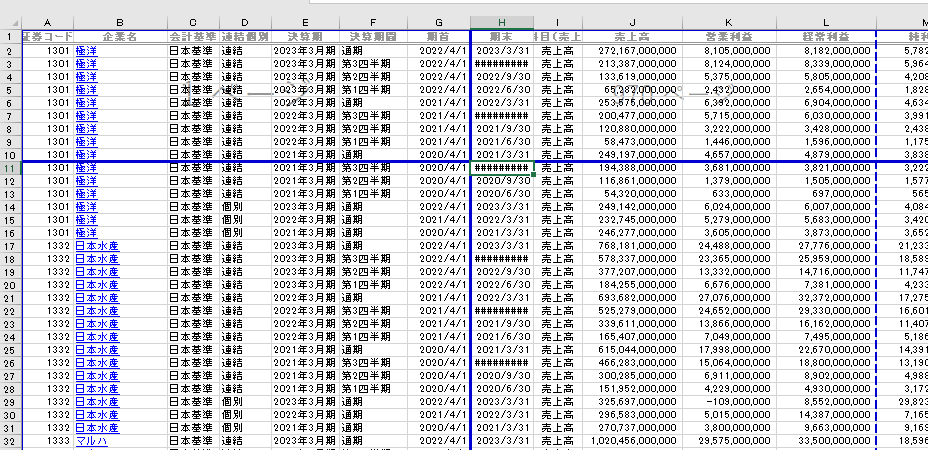Select column E header

click(x=305, y=22)
